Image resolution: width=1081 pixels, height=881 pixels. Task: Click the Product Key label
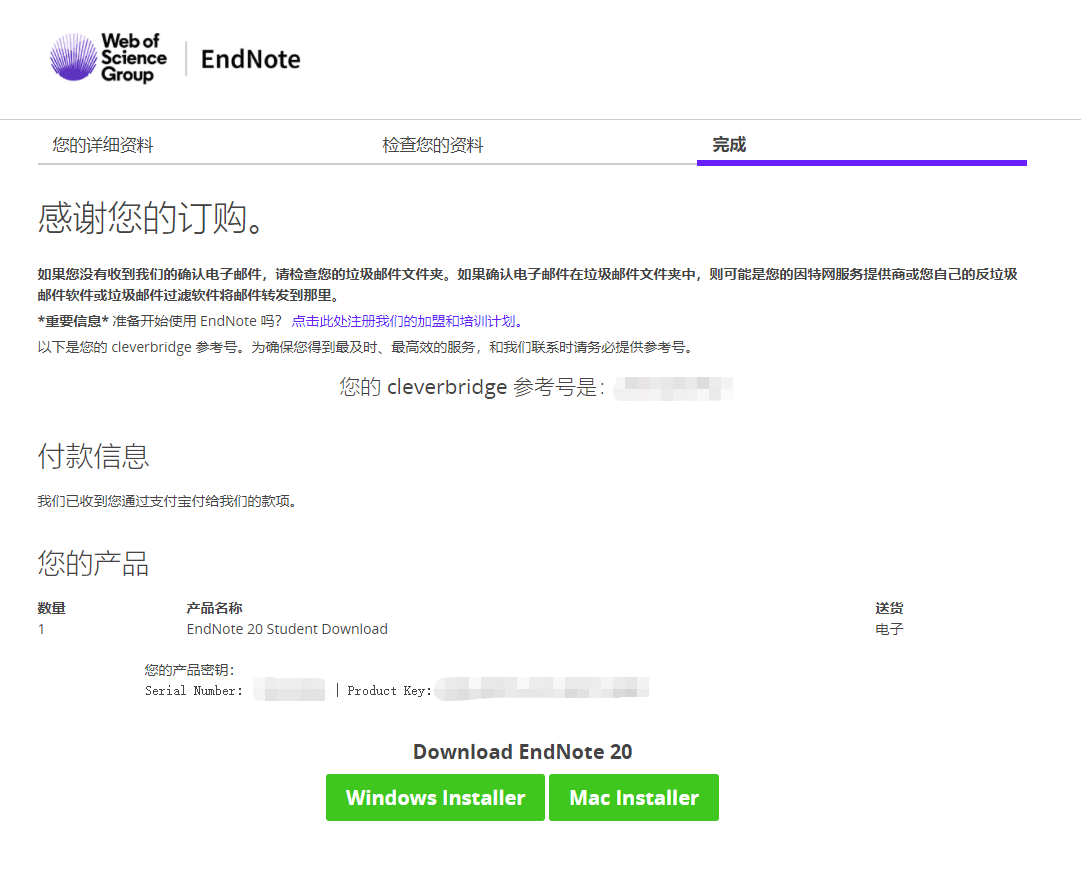(x=390, y=691)
